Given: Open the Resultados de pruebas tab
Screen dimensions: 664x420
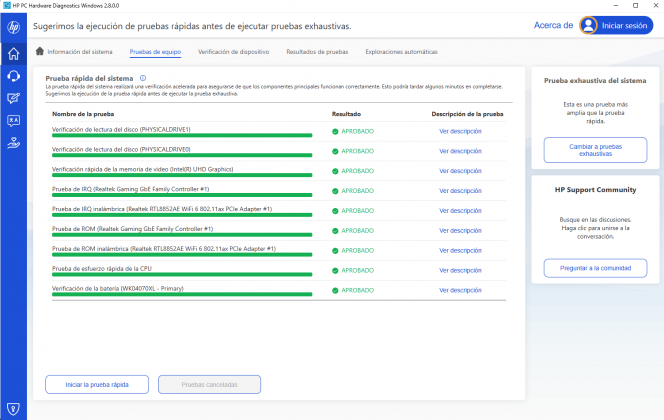Looking at the screenshot, I should [317, 52].
